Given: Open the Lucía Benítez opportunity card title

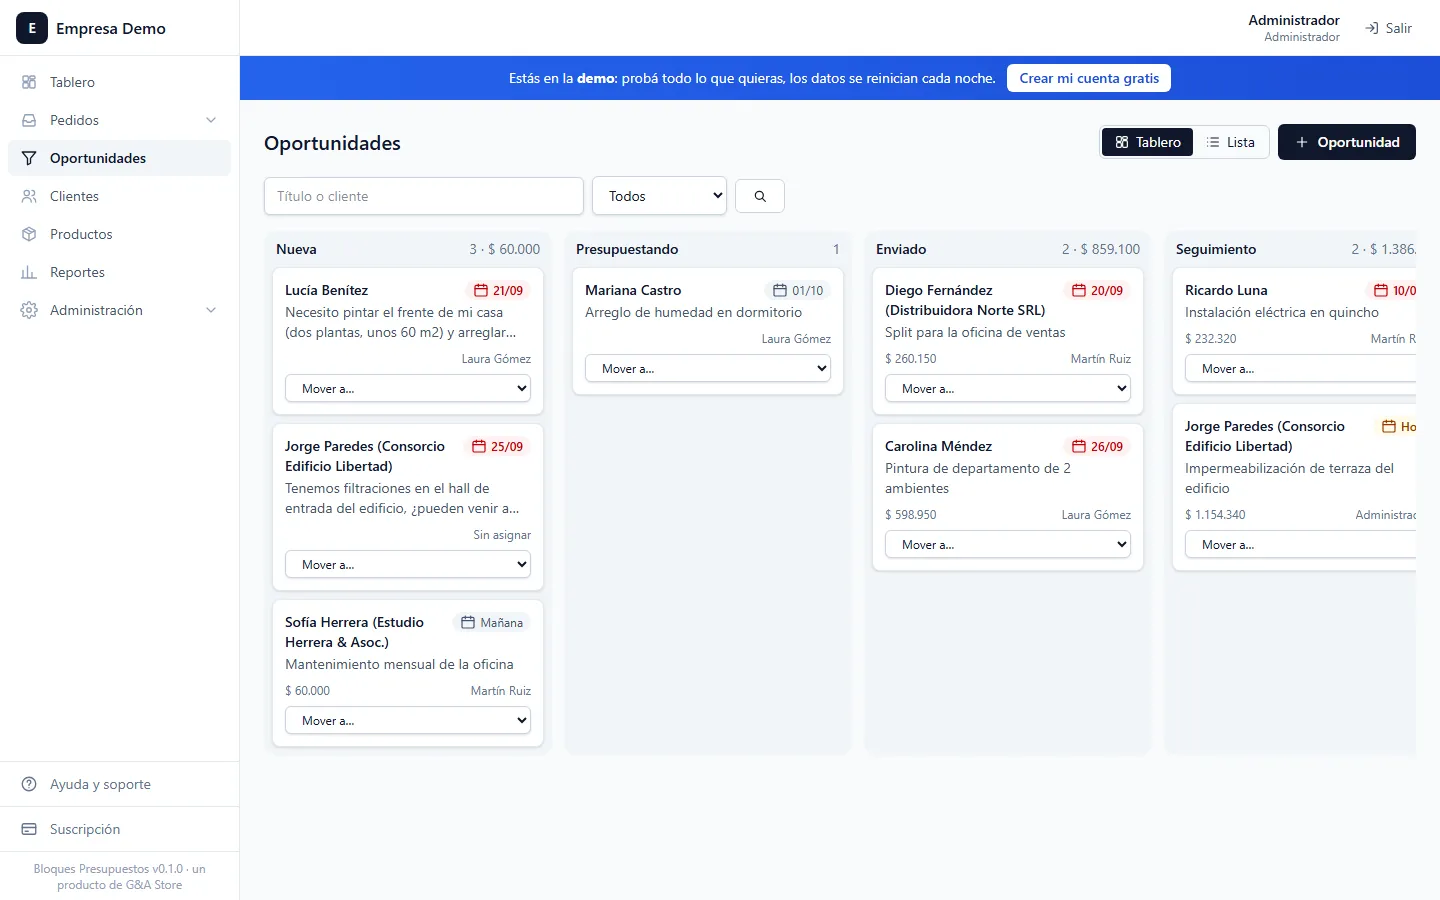Looking at the screenshot, I should (x=326, y=290).
